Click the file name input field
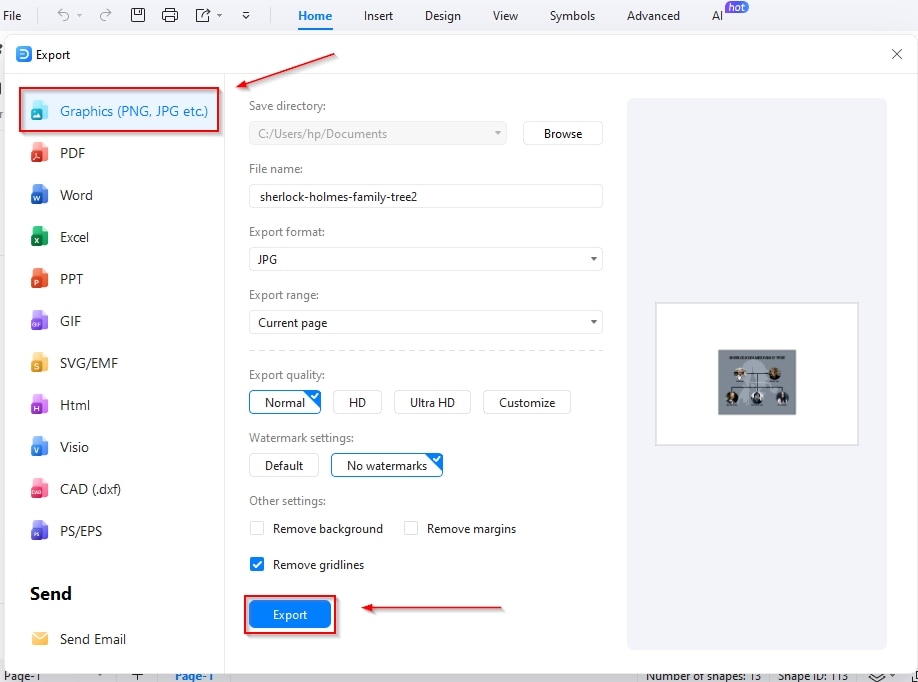Viewport: 918px width, 682px height. [425, 195]
